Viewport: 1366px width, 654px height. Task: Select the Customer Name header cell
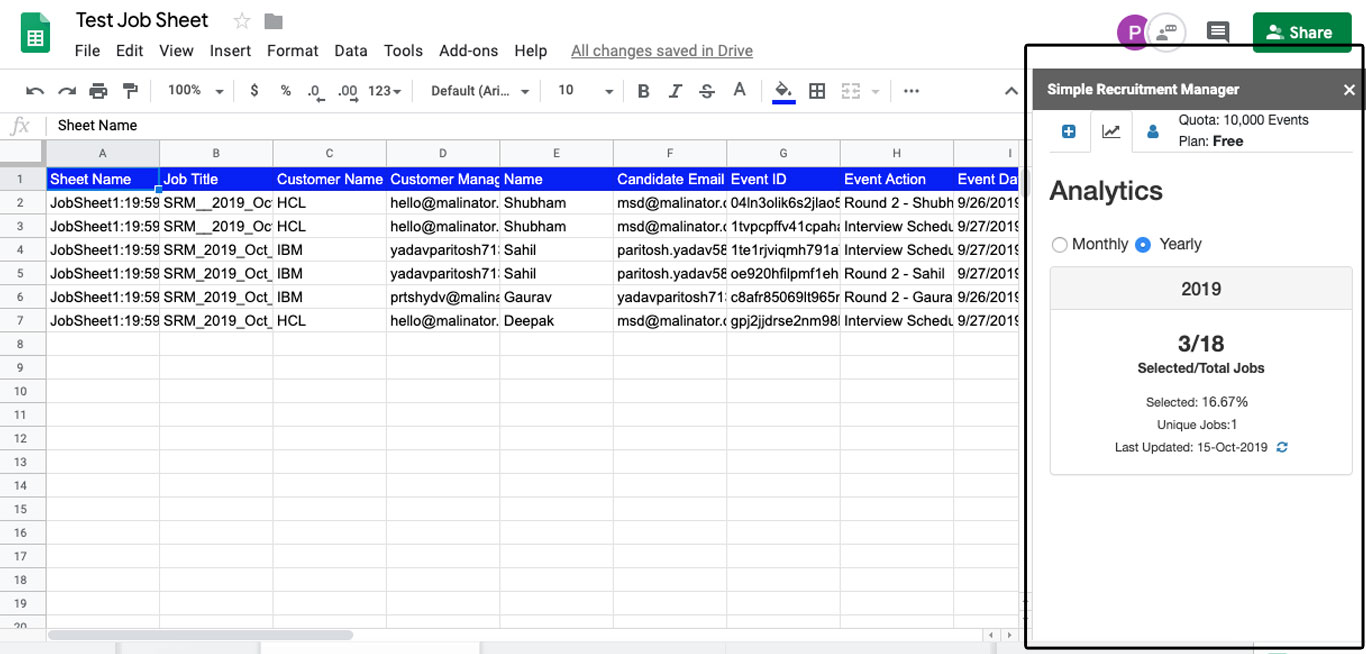329,180
